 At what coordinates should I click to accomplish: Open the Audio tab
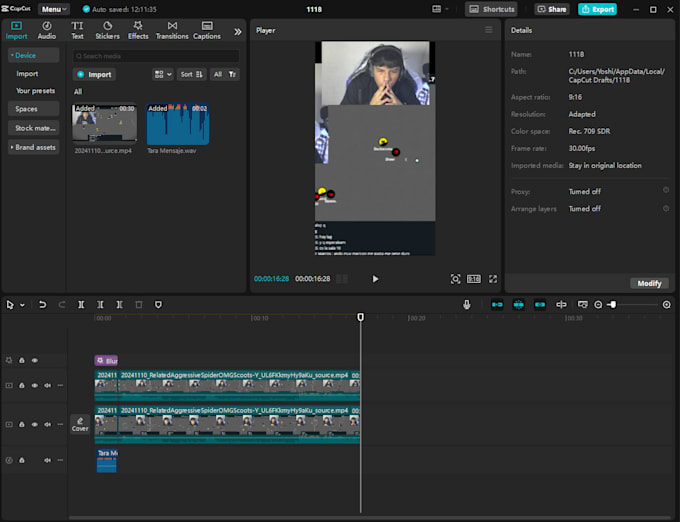click(x=47, y=30)
